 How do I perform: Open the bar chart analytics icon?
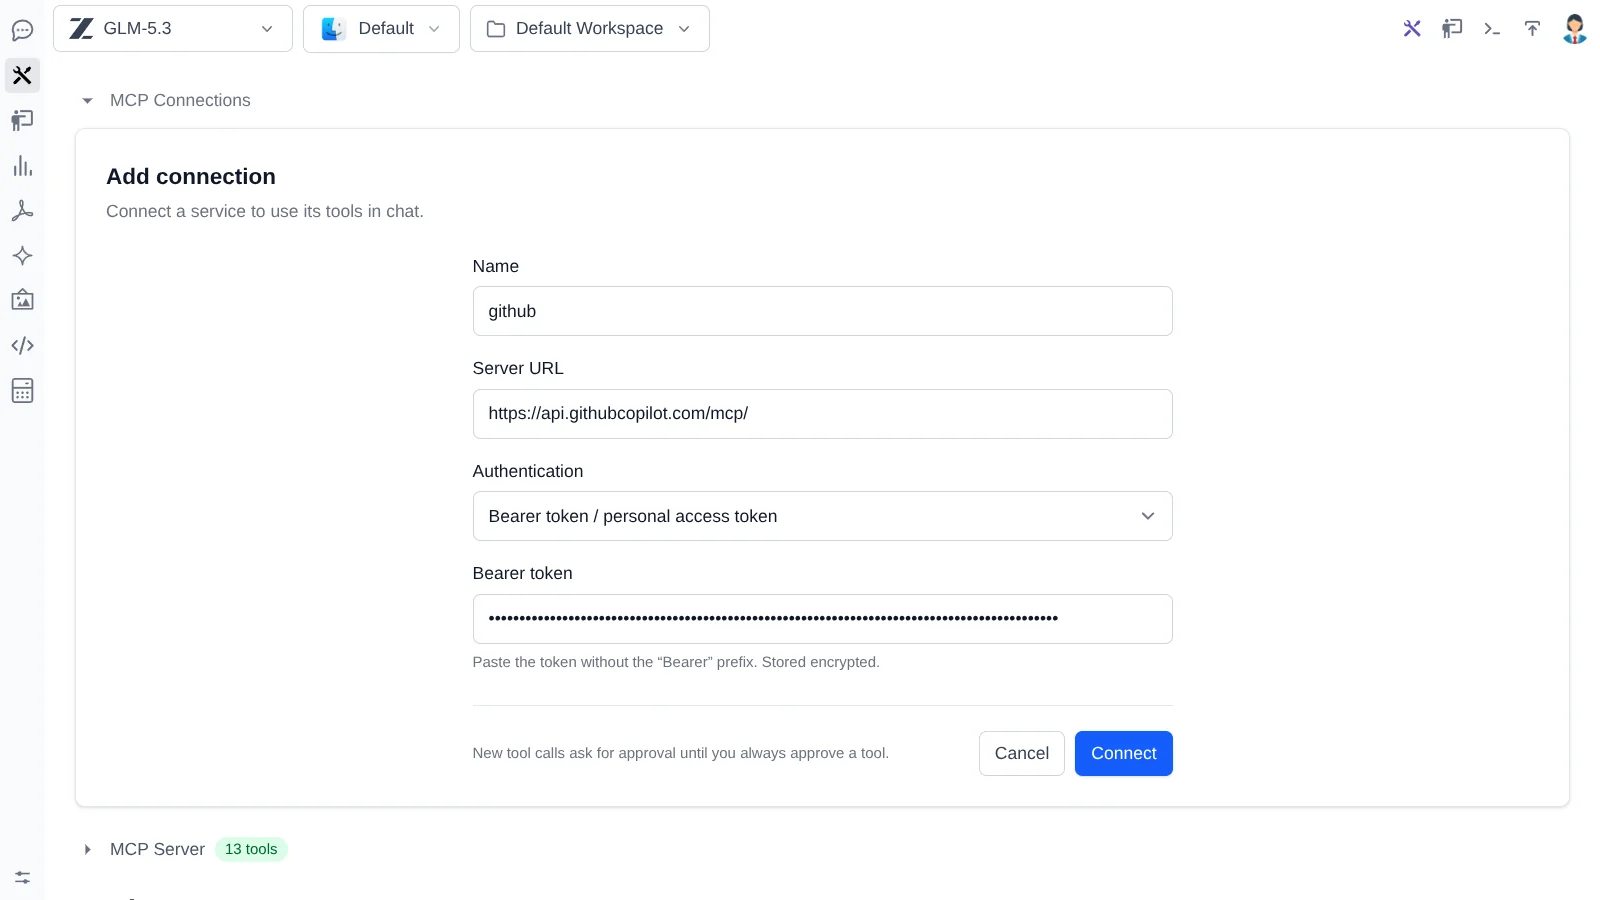[22, 166]
